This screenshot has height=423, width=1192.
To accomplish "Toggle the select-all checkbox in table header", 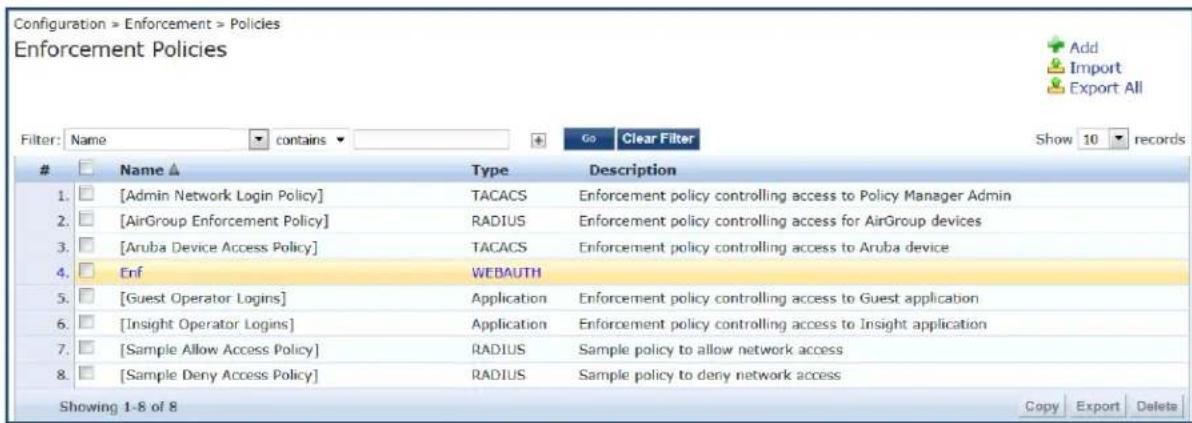I will [87, 169].
